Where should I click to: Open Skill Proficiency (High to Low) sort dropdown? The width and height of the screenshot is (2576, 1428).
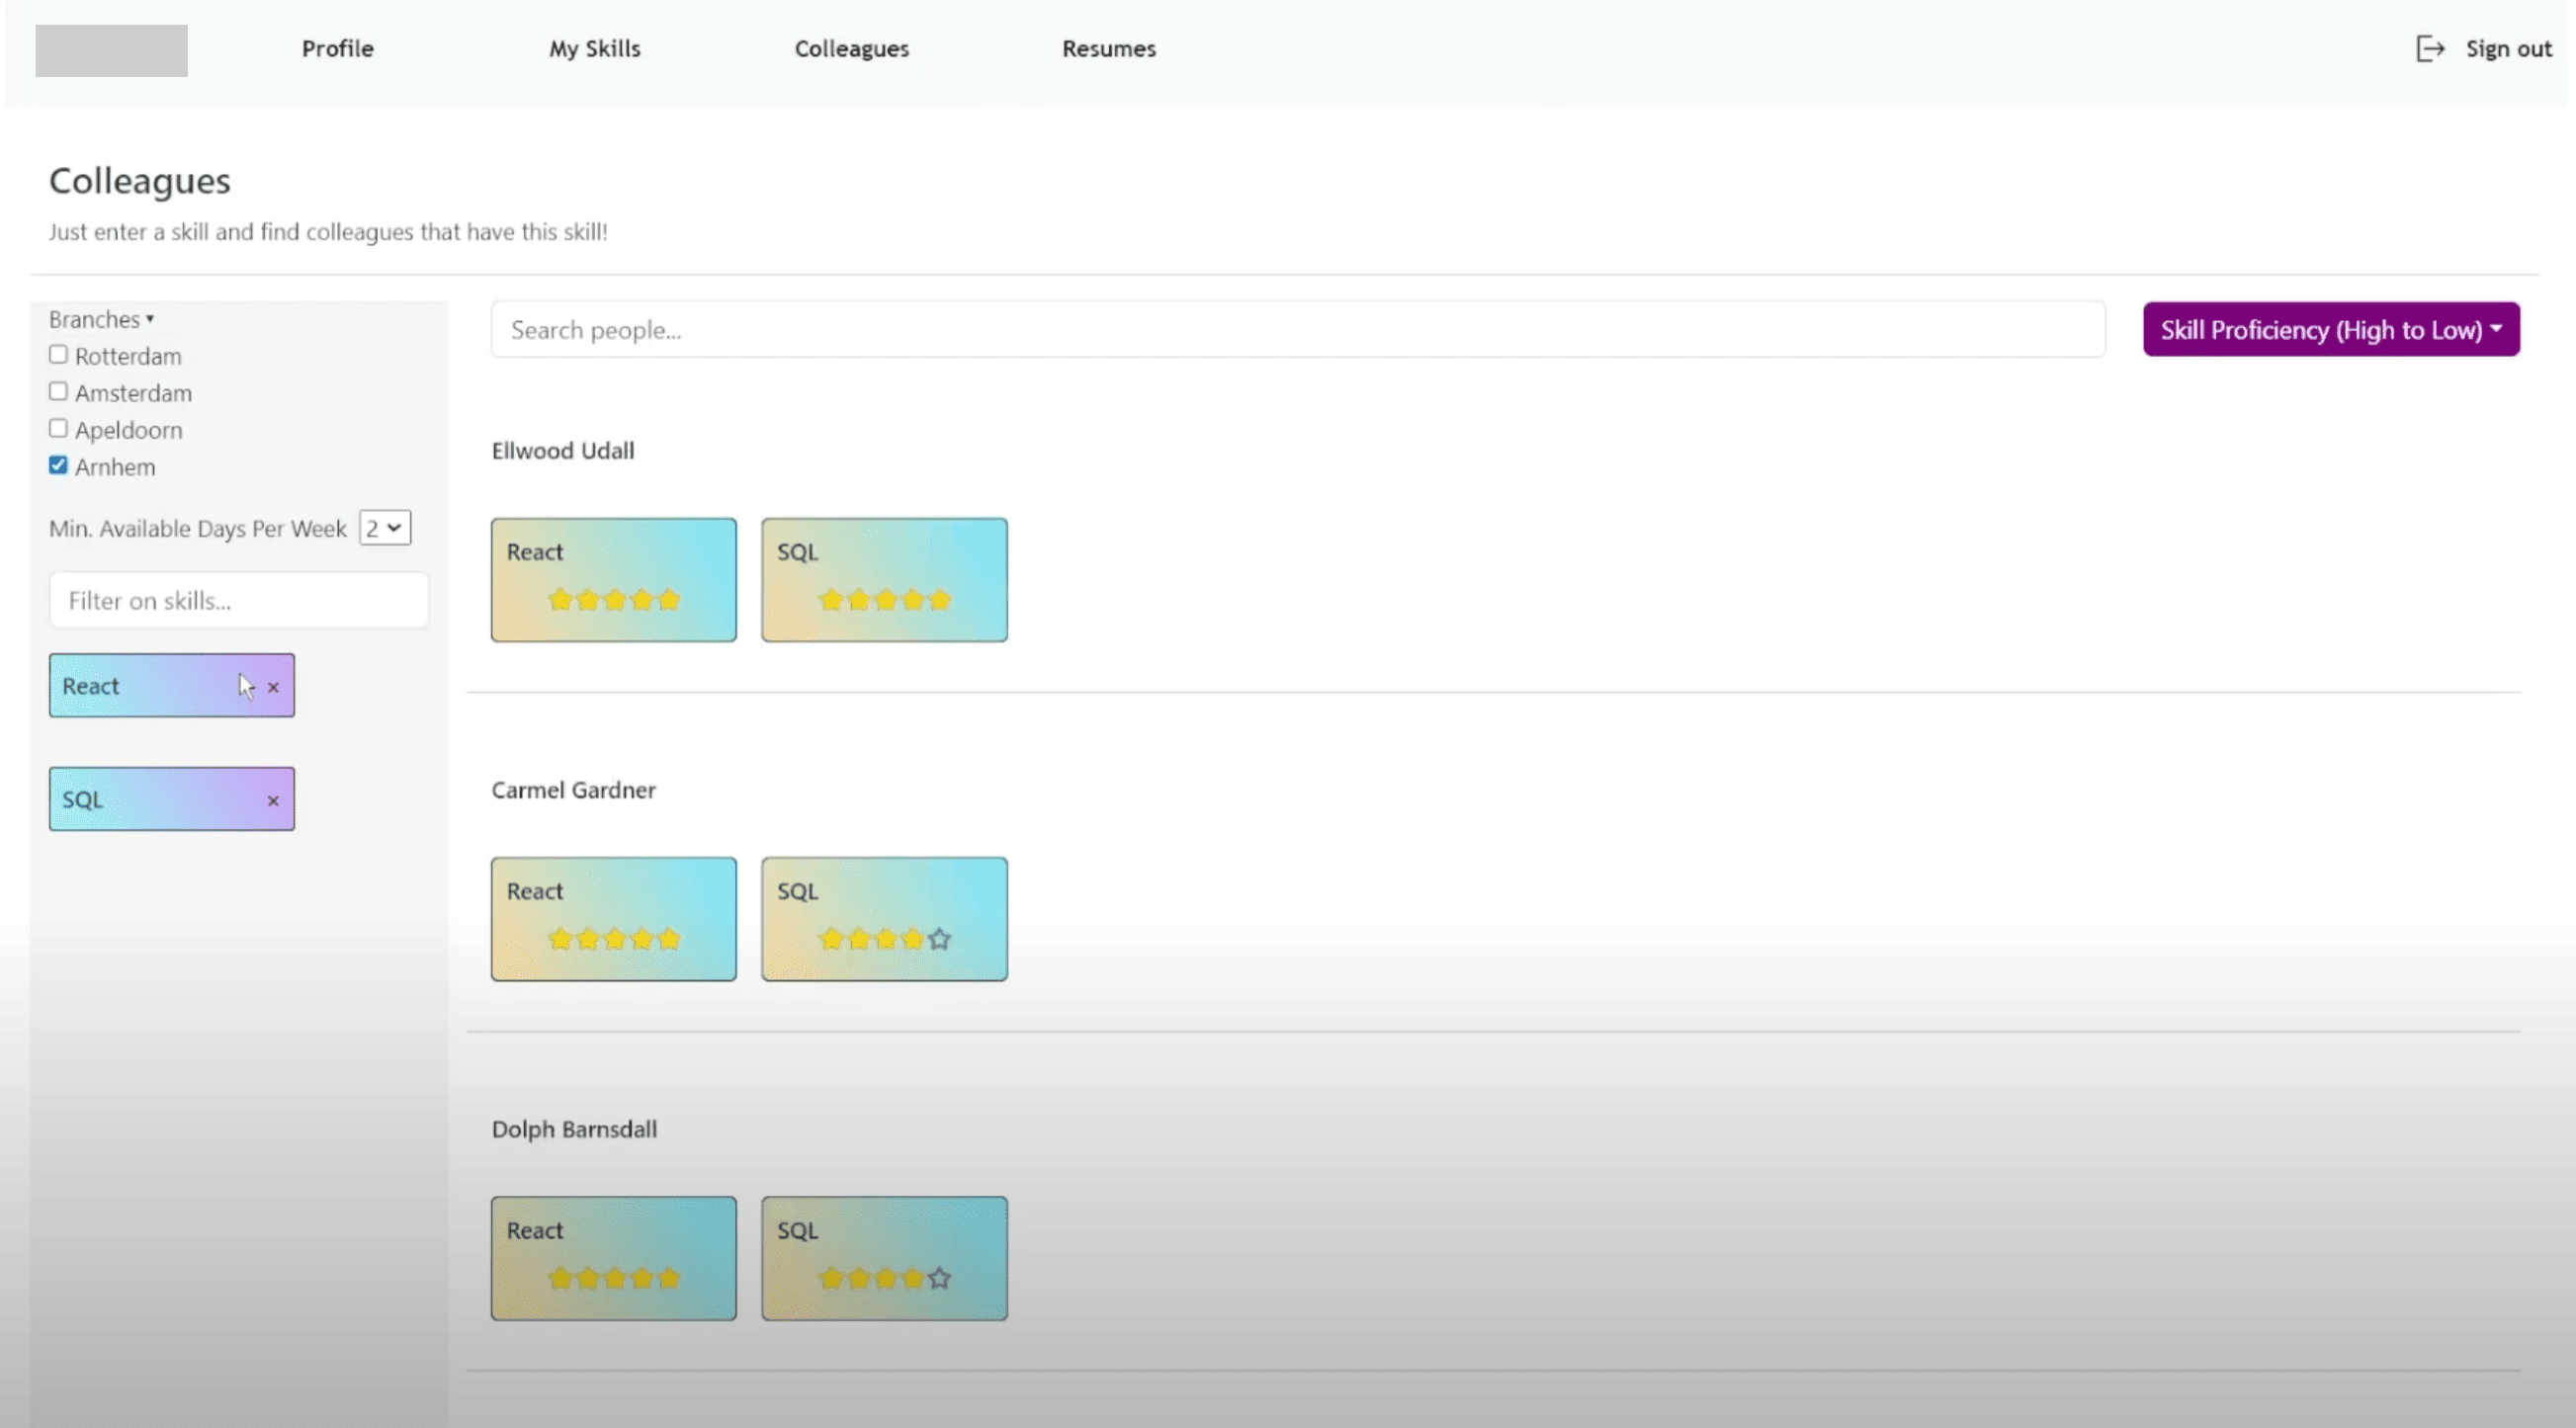pyautogui.click(x=2330, y=330)
